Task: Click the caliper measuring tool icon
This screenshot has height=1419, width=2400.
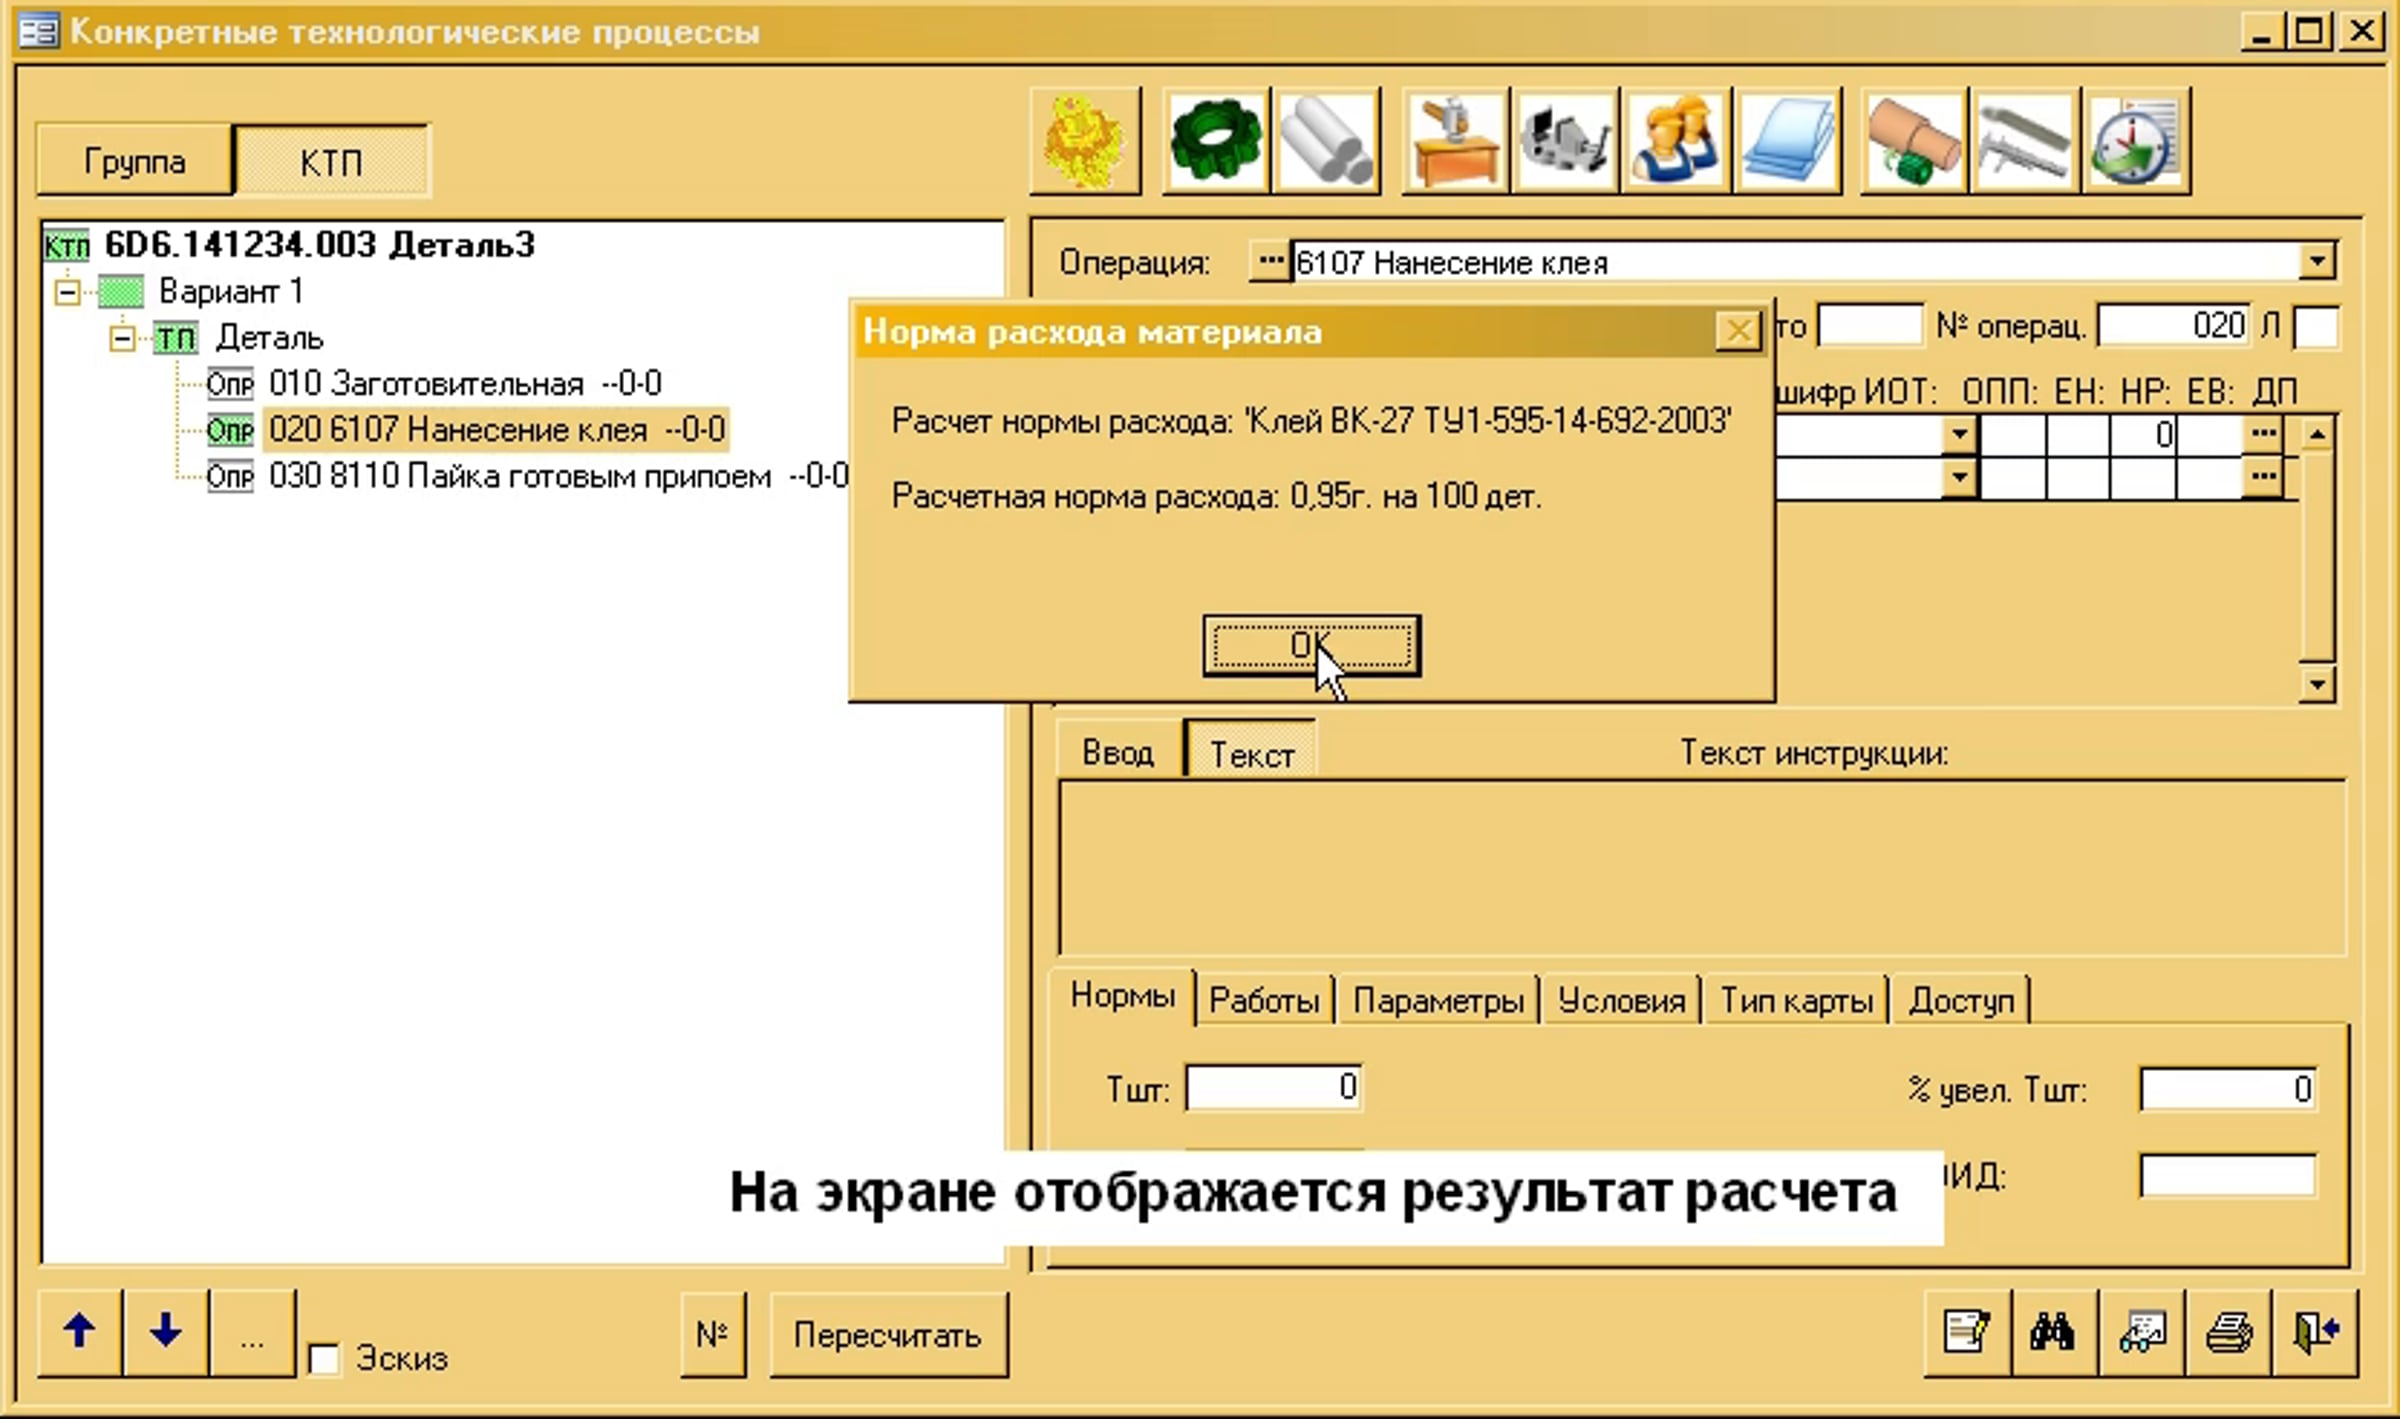Action: pos(2024,141)
